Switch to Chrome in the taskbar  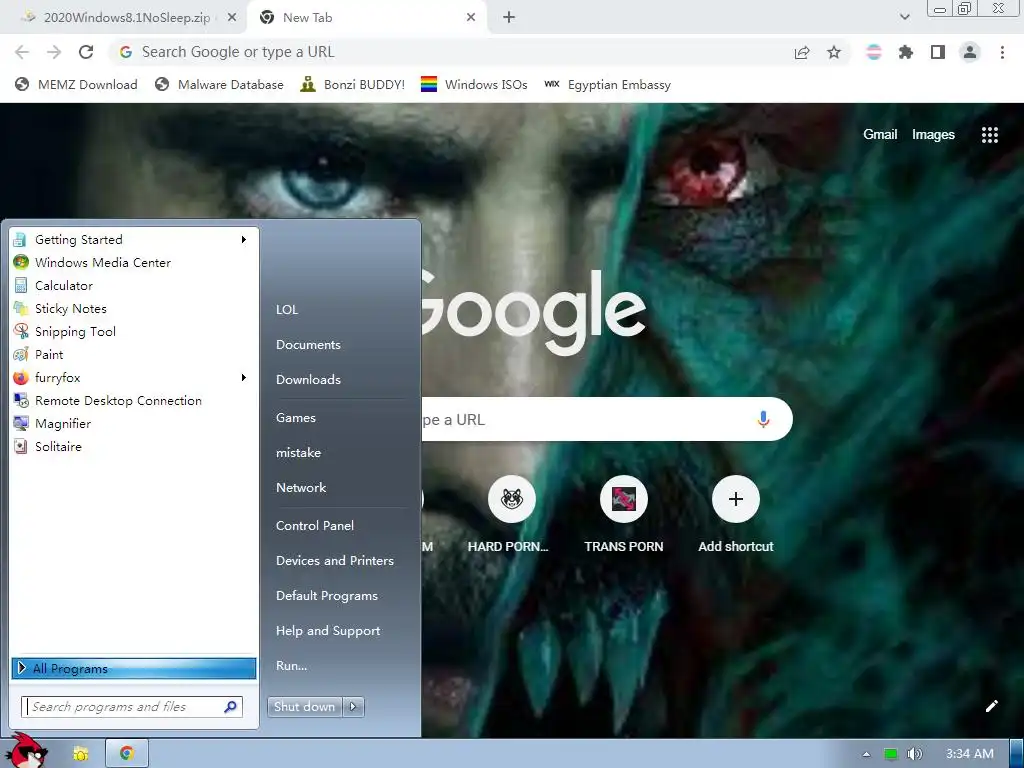coord(127,754)
